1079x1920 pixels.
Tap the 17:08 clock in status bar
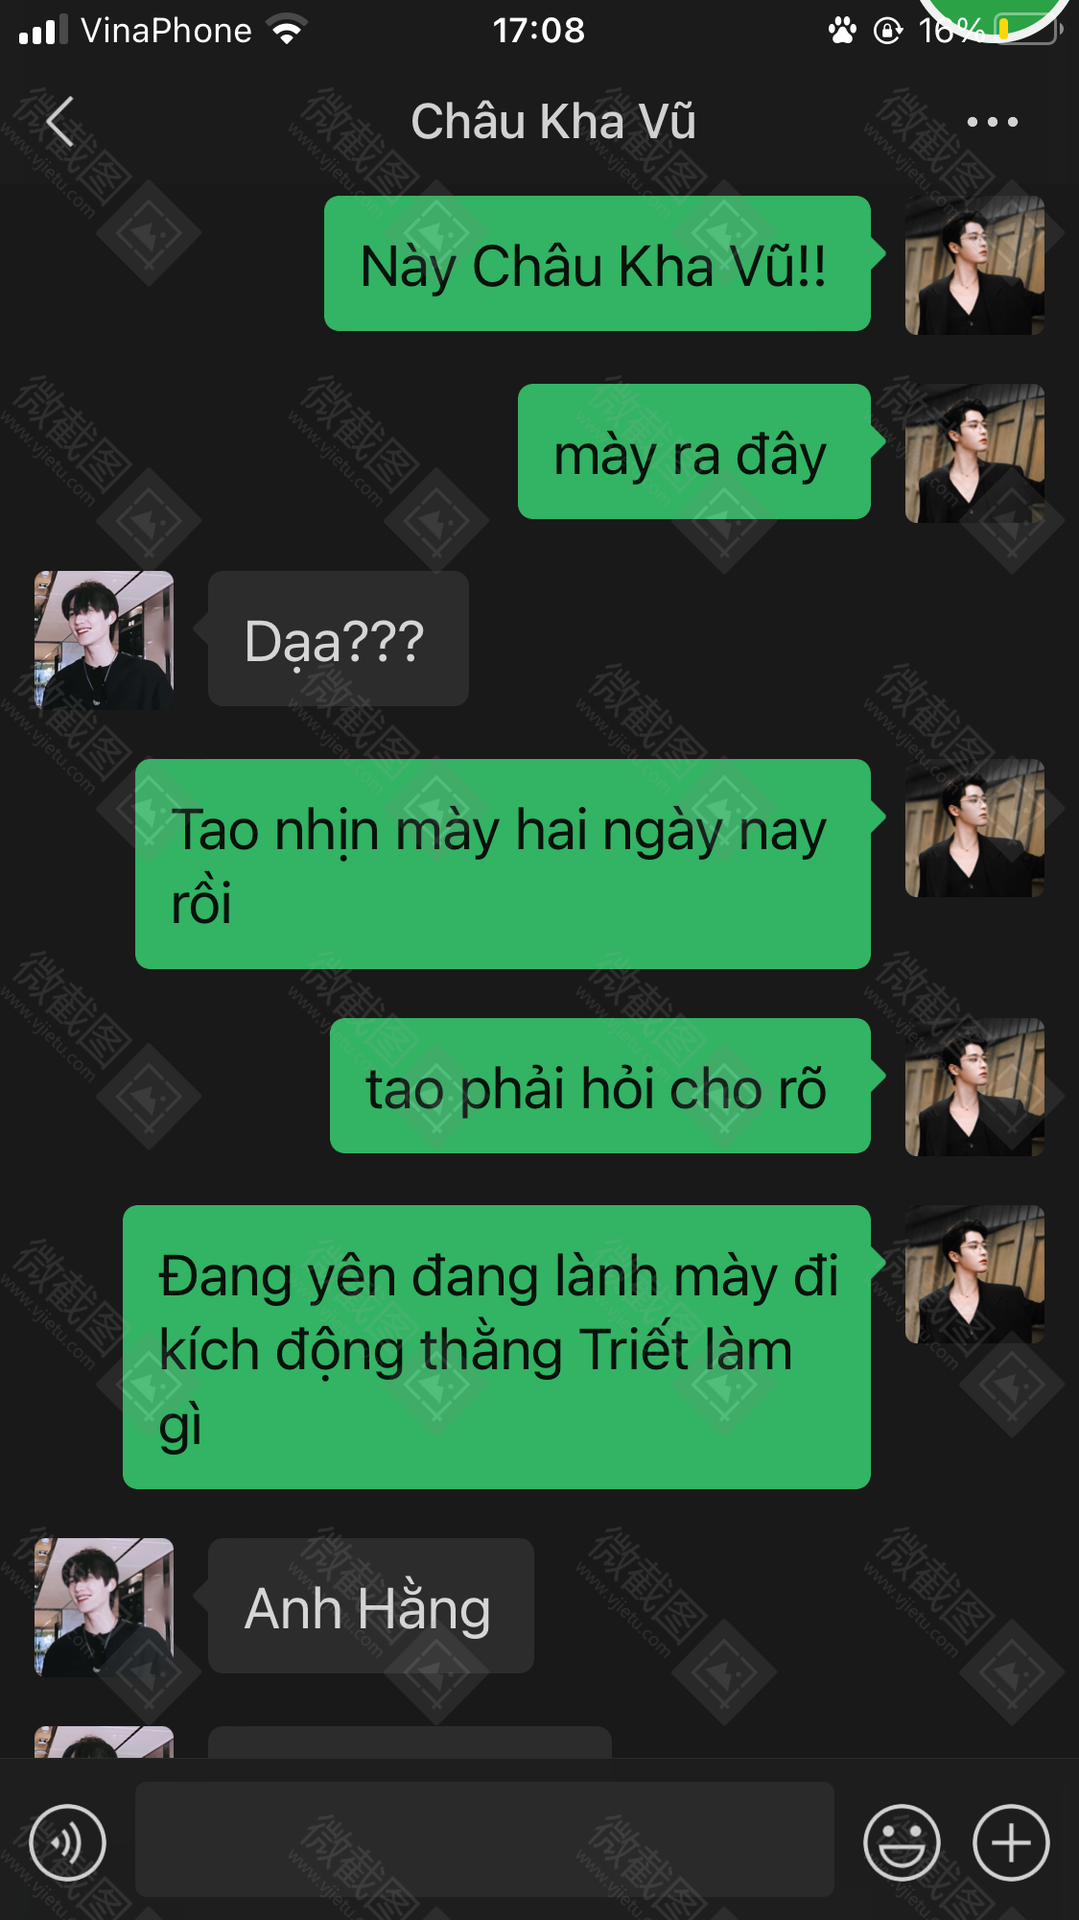pyautogui.click(x=538, y=30)
